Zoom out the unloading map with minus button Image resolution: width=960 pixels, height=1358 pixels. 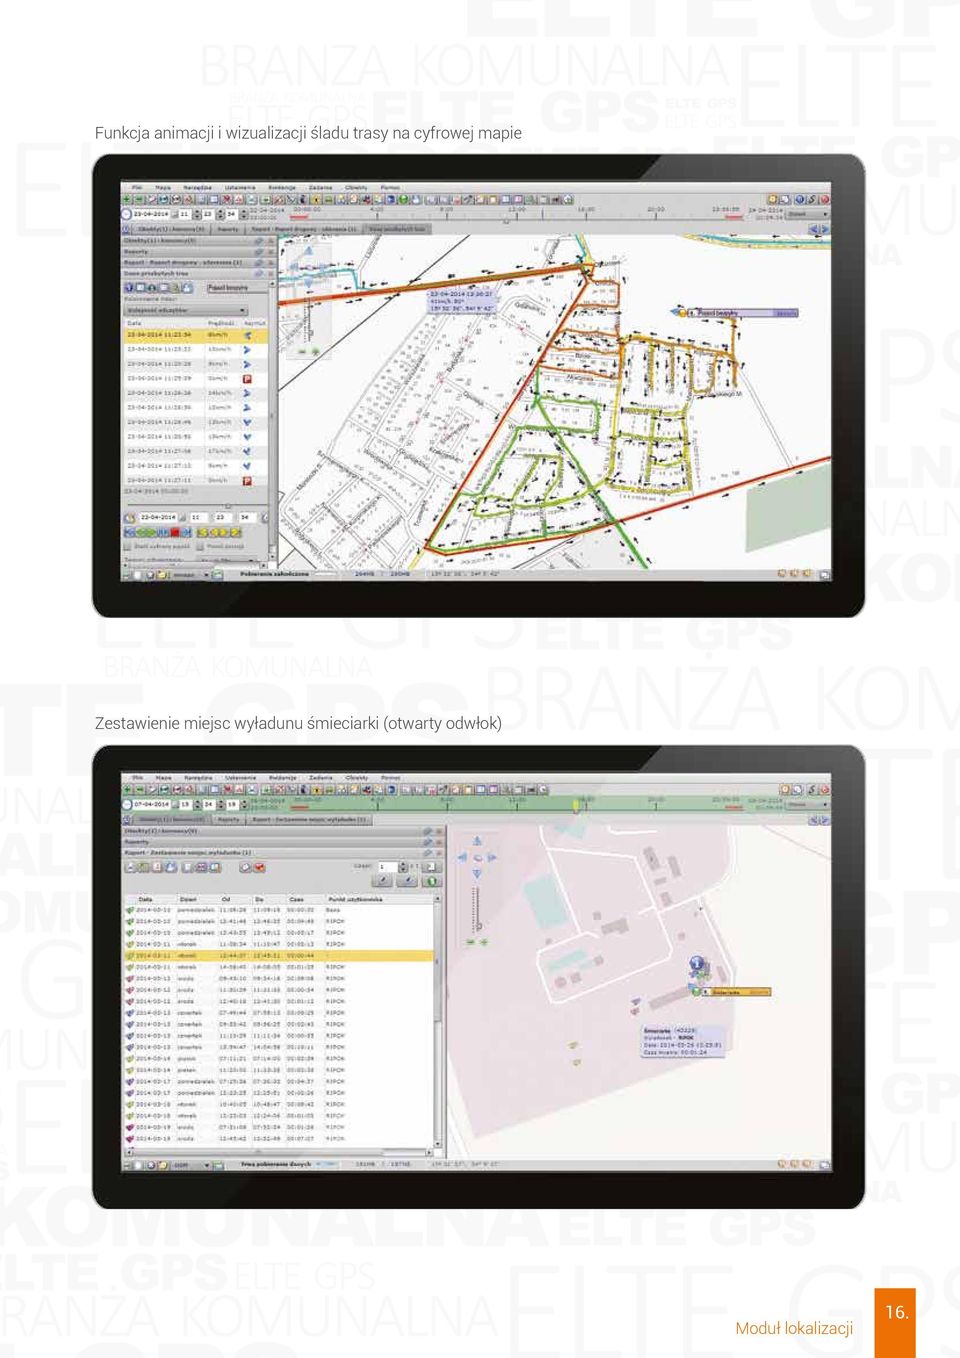tap(471, 942)
